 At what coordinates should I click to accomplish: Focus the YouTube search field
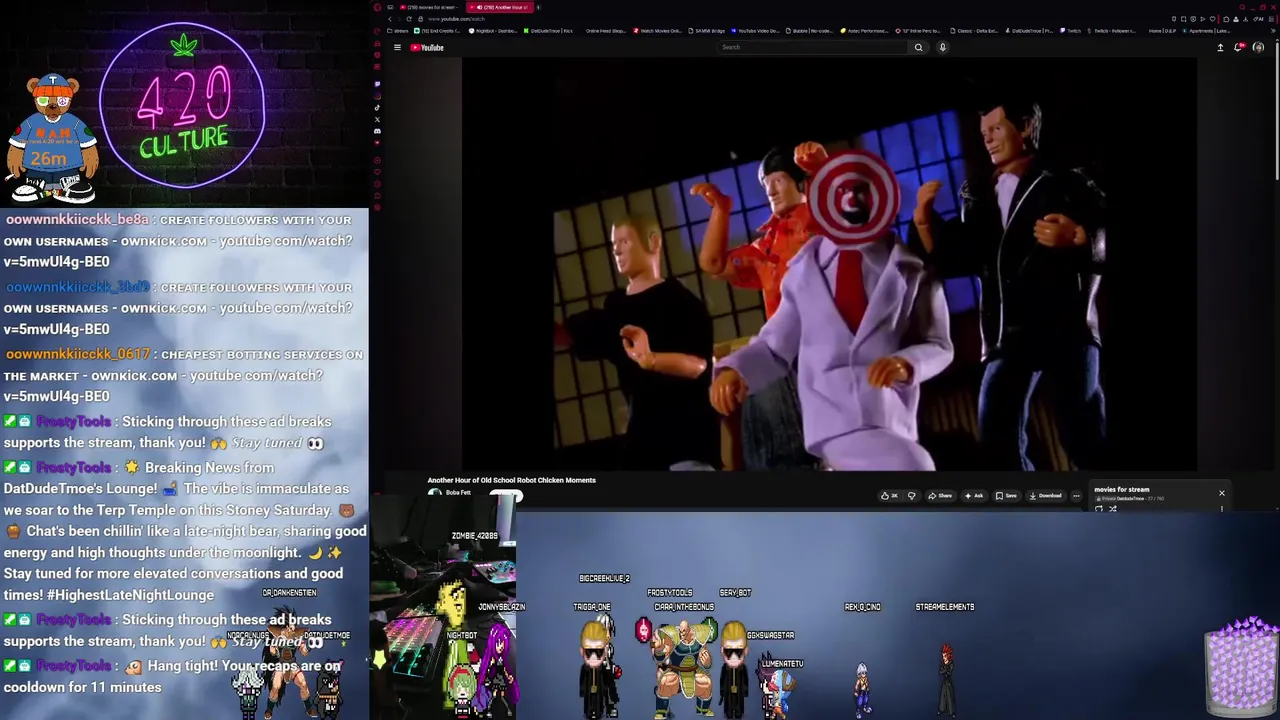point(814,47)
